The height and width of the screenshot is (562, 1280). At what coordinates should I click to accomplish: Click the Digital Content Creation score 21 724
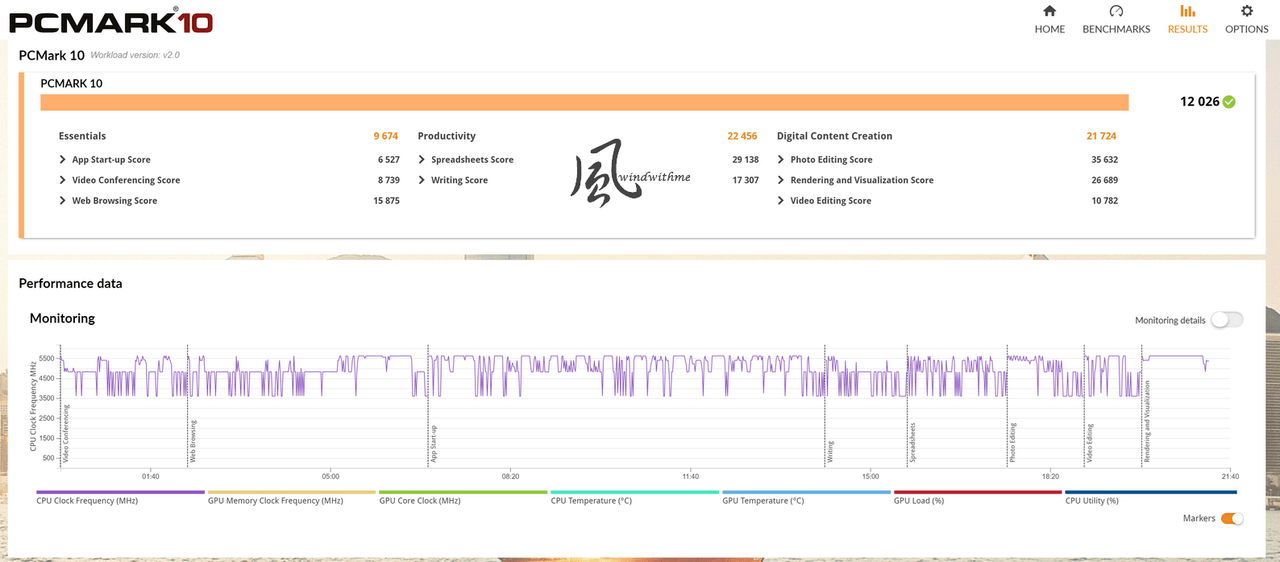[x=1102, y=136]
